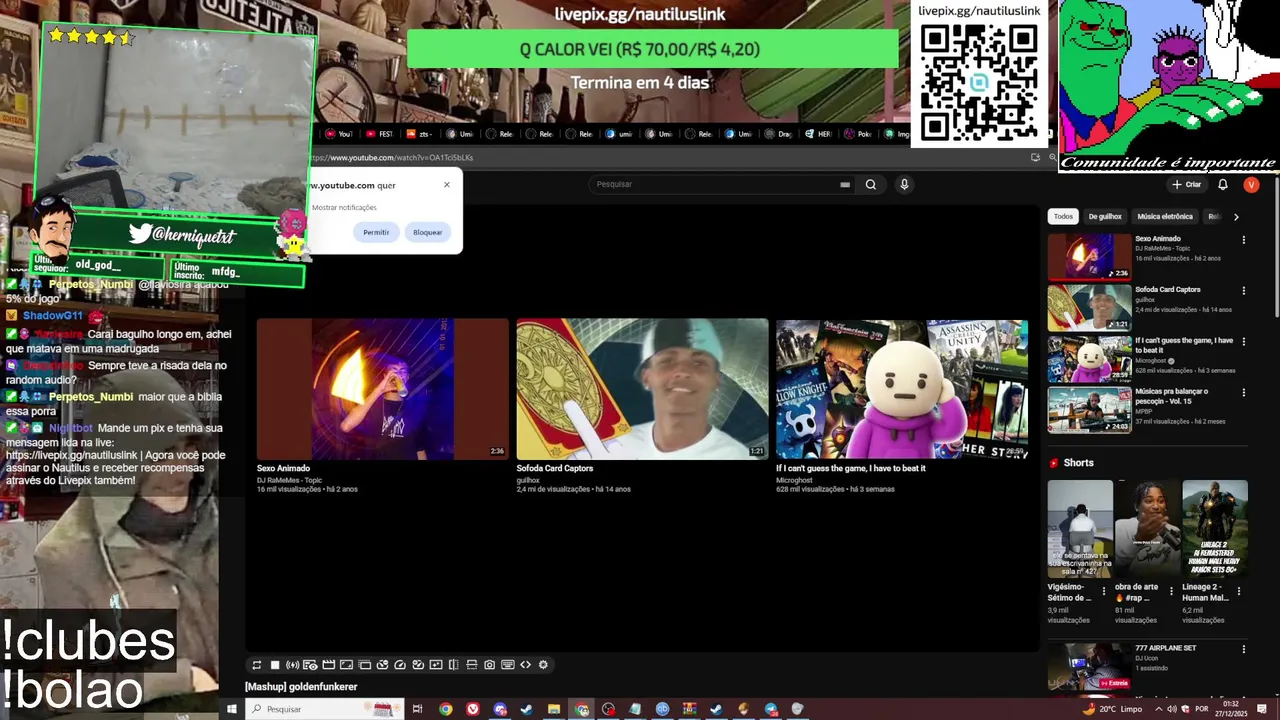Image resolution: width=1280 pixels, height=720 pixels.
Task: Open options for obra de arte short
Action: click(x=1171, y=591)
